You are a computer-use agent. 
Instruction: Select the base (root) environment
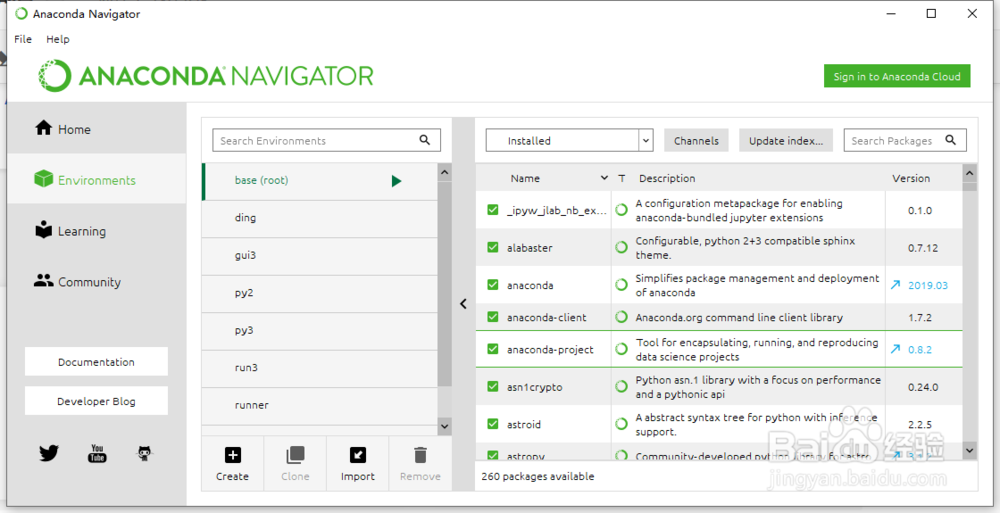(x=320, y=181)
